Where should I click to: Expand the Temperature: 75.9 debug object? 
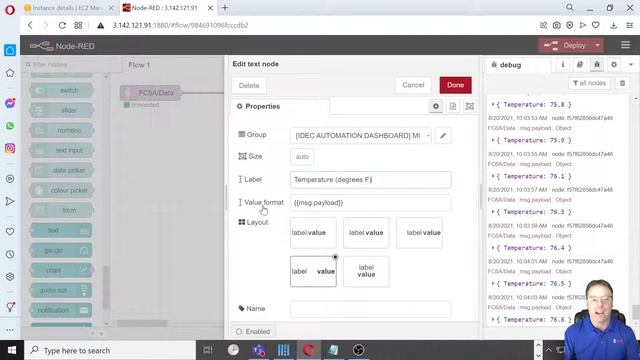coord(493,140)
